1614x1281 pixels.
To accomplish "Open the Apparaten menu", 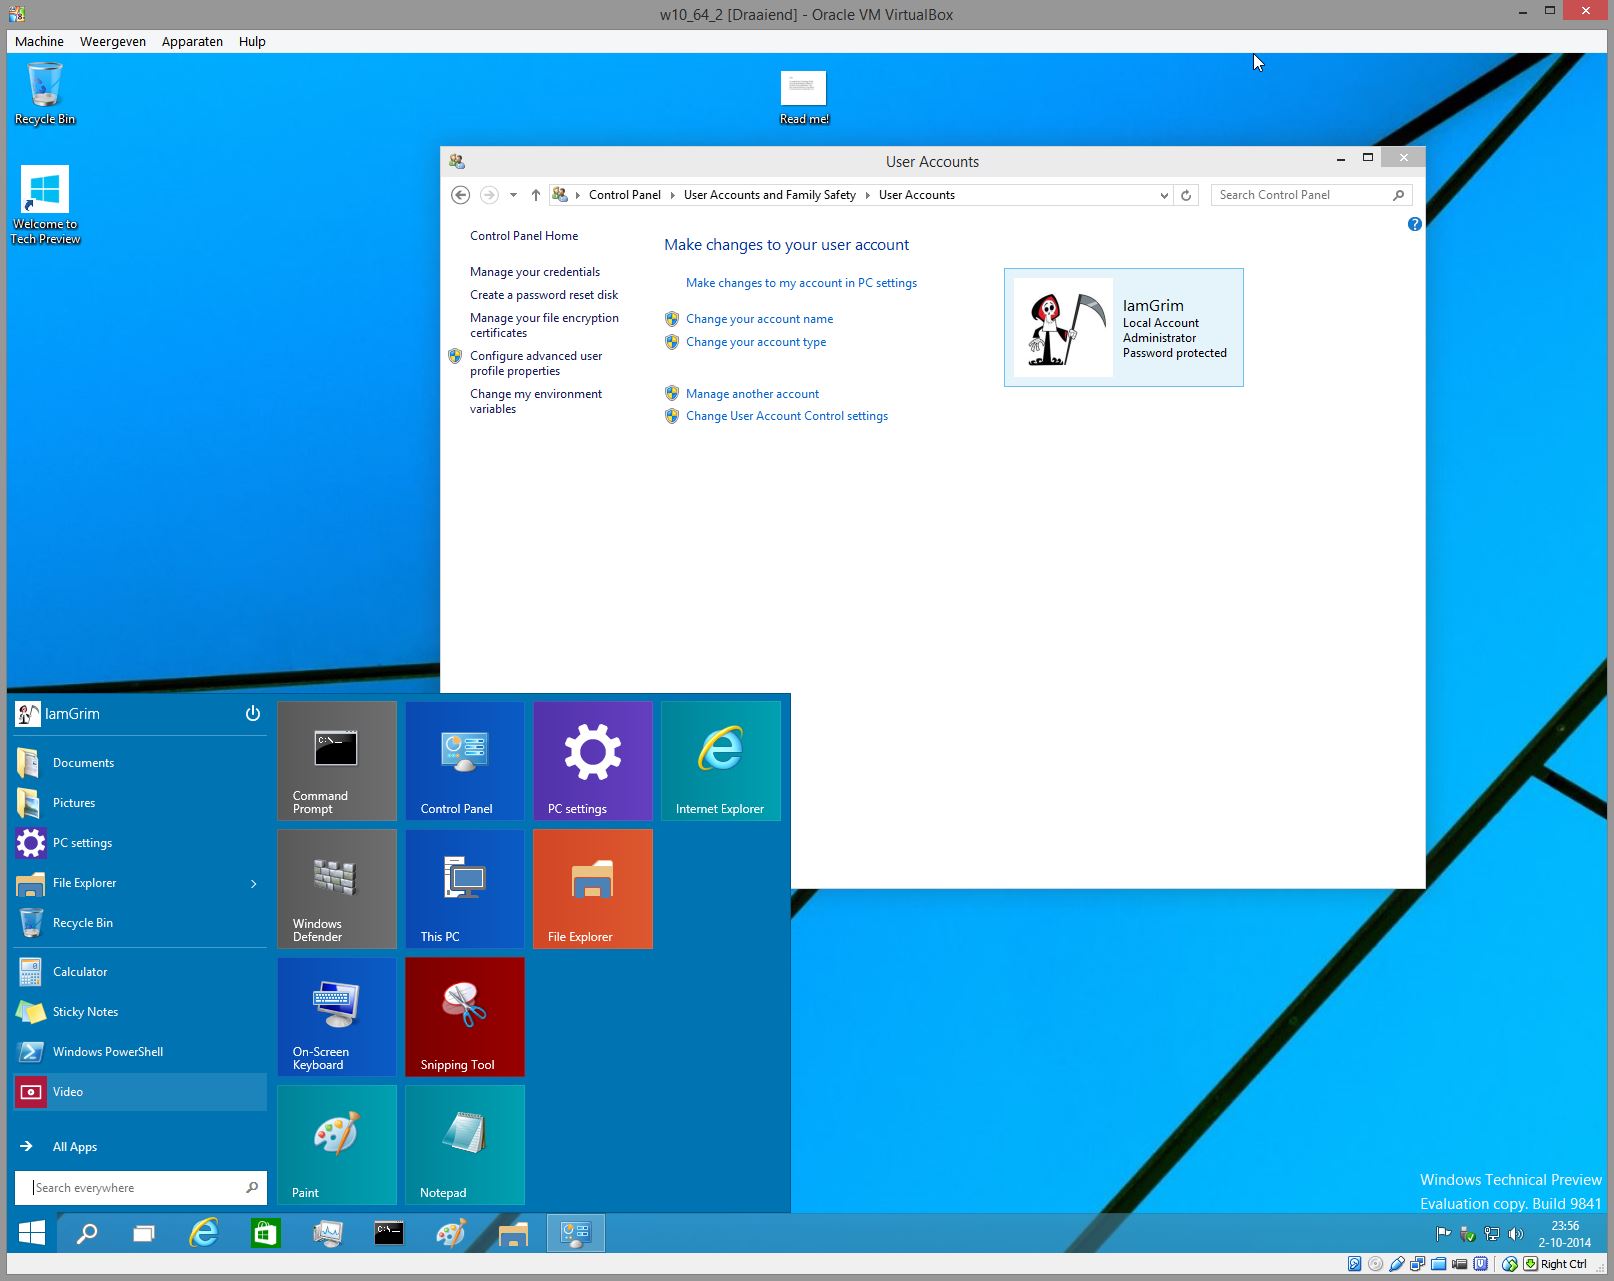I will [x=192, y=41].
